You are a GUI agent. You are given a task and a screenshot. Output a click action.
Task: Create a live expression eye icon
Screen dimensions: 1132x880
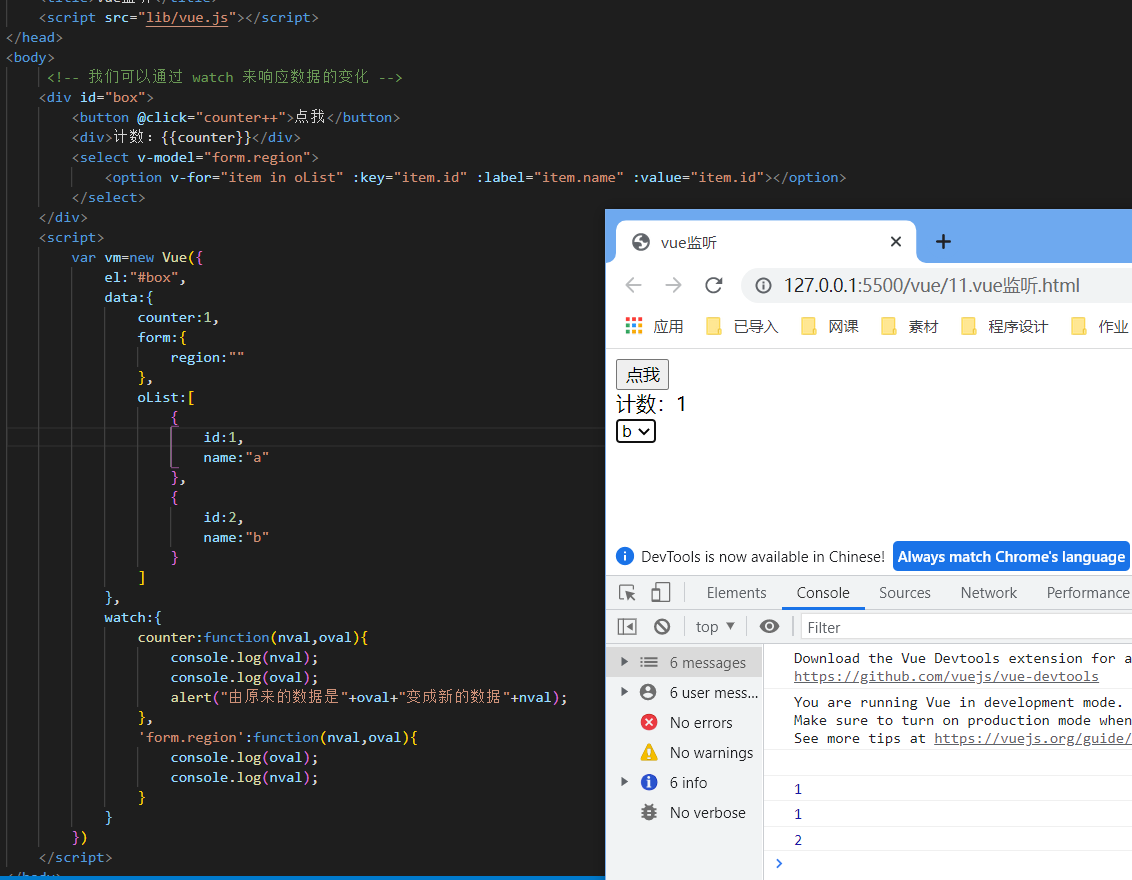(770, 627)
